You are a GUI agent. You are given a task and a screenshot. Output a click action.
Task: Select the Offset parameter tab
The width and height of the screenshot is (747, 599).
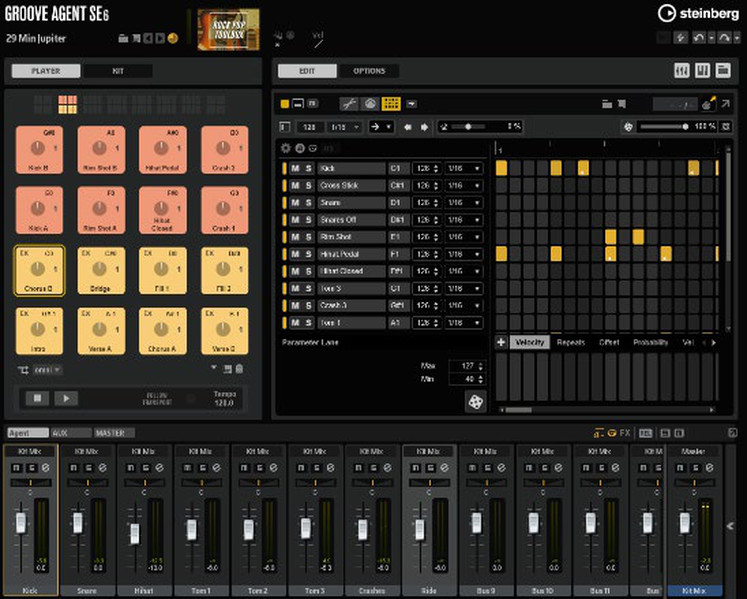609,342
